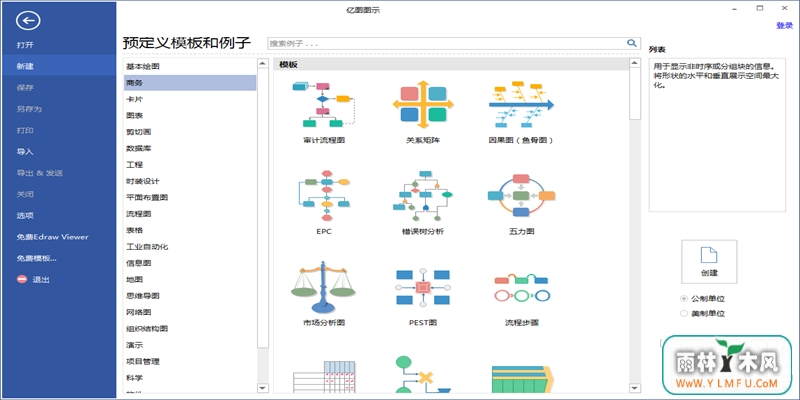800x400 pixels.
Task: Choose the 市场分析图 scales icon
Action: point(323,287)
